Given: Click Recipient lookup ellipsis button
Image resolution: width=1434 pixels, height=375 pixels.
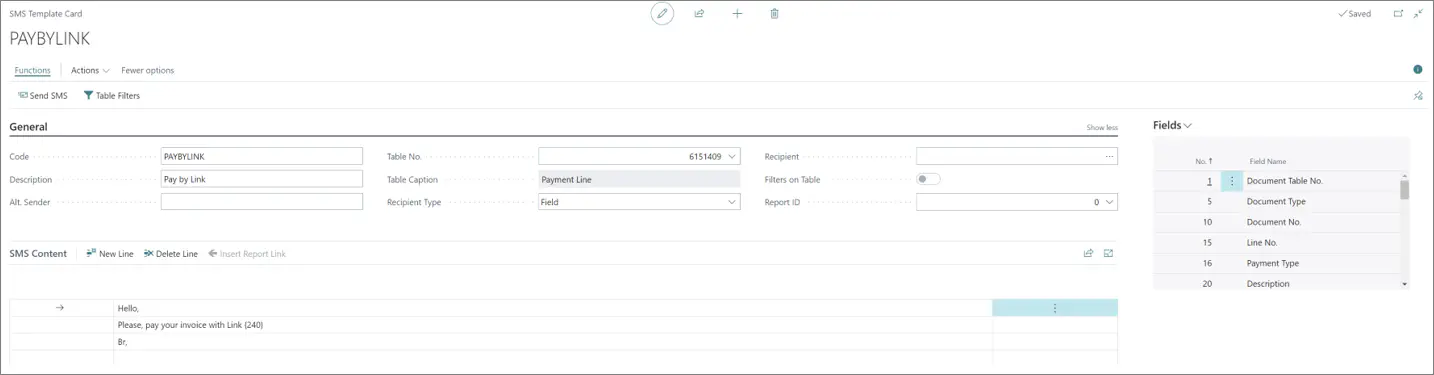Looking at the screenshot, I should click(x=1109, y=156).
